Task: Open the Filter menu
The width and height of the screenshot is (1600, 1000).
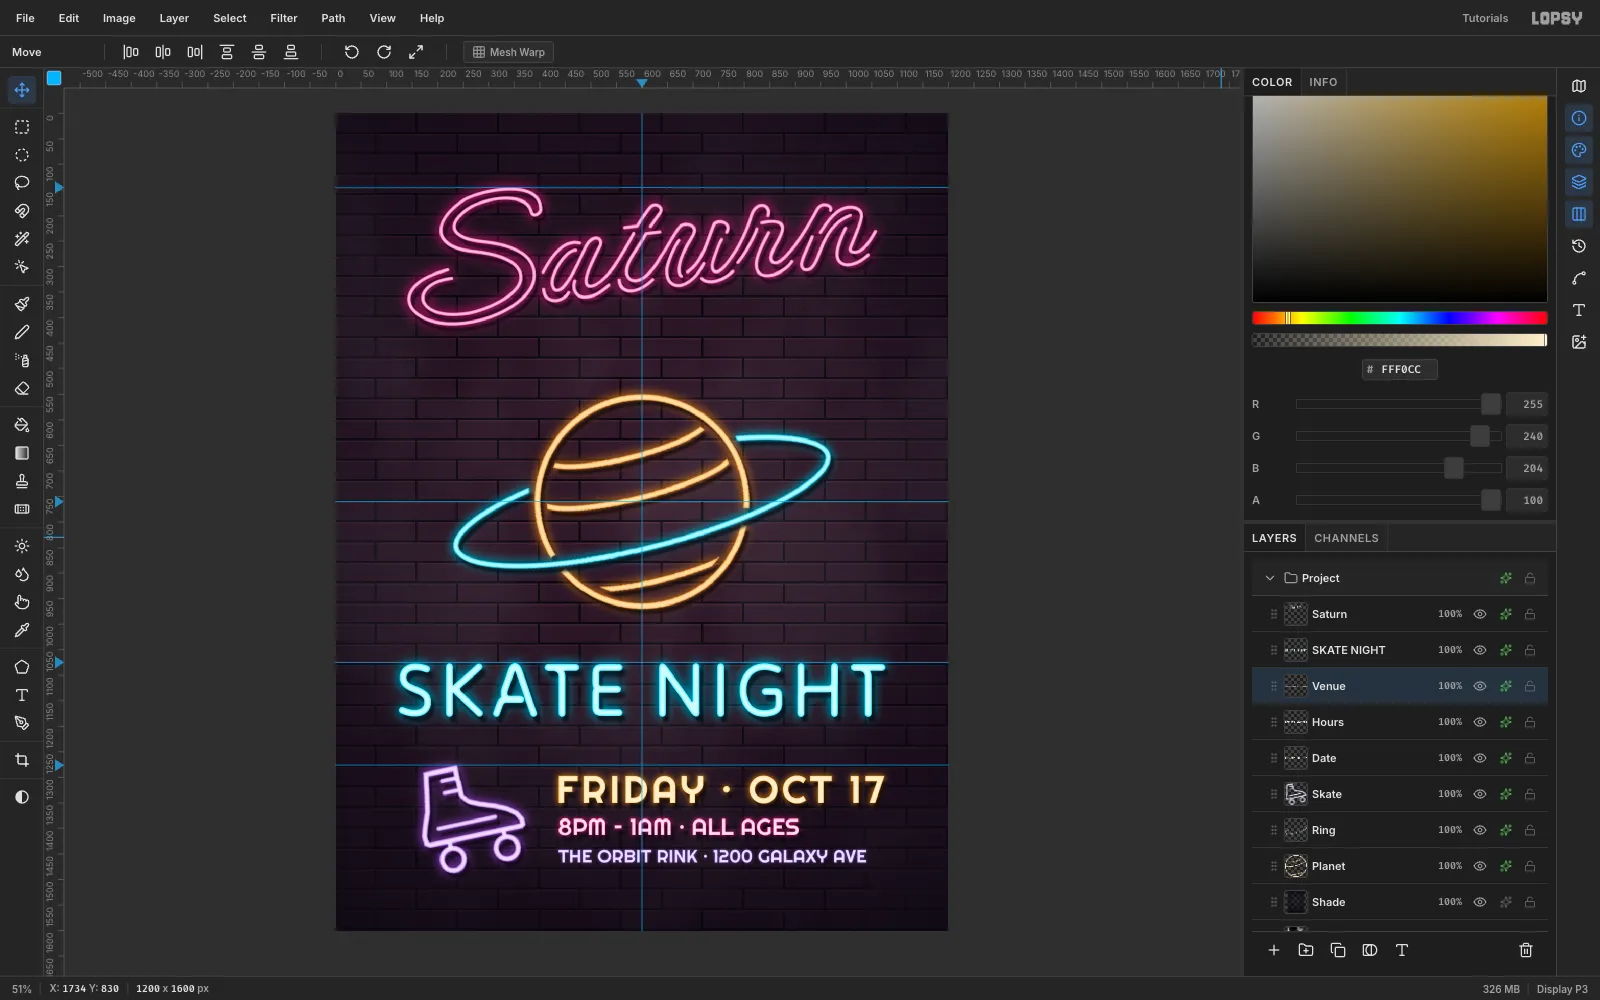Action: pos(284,18)
